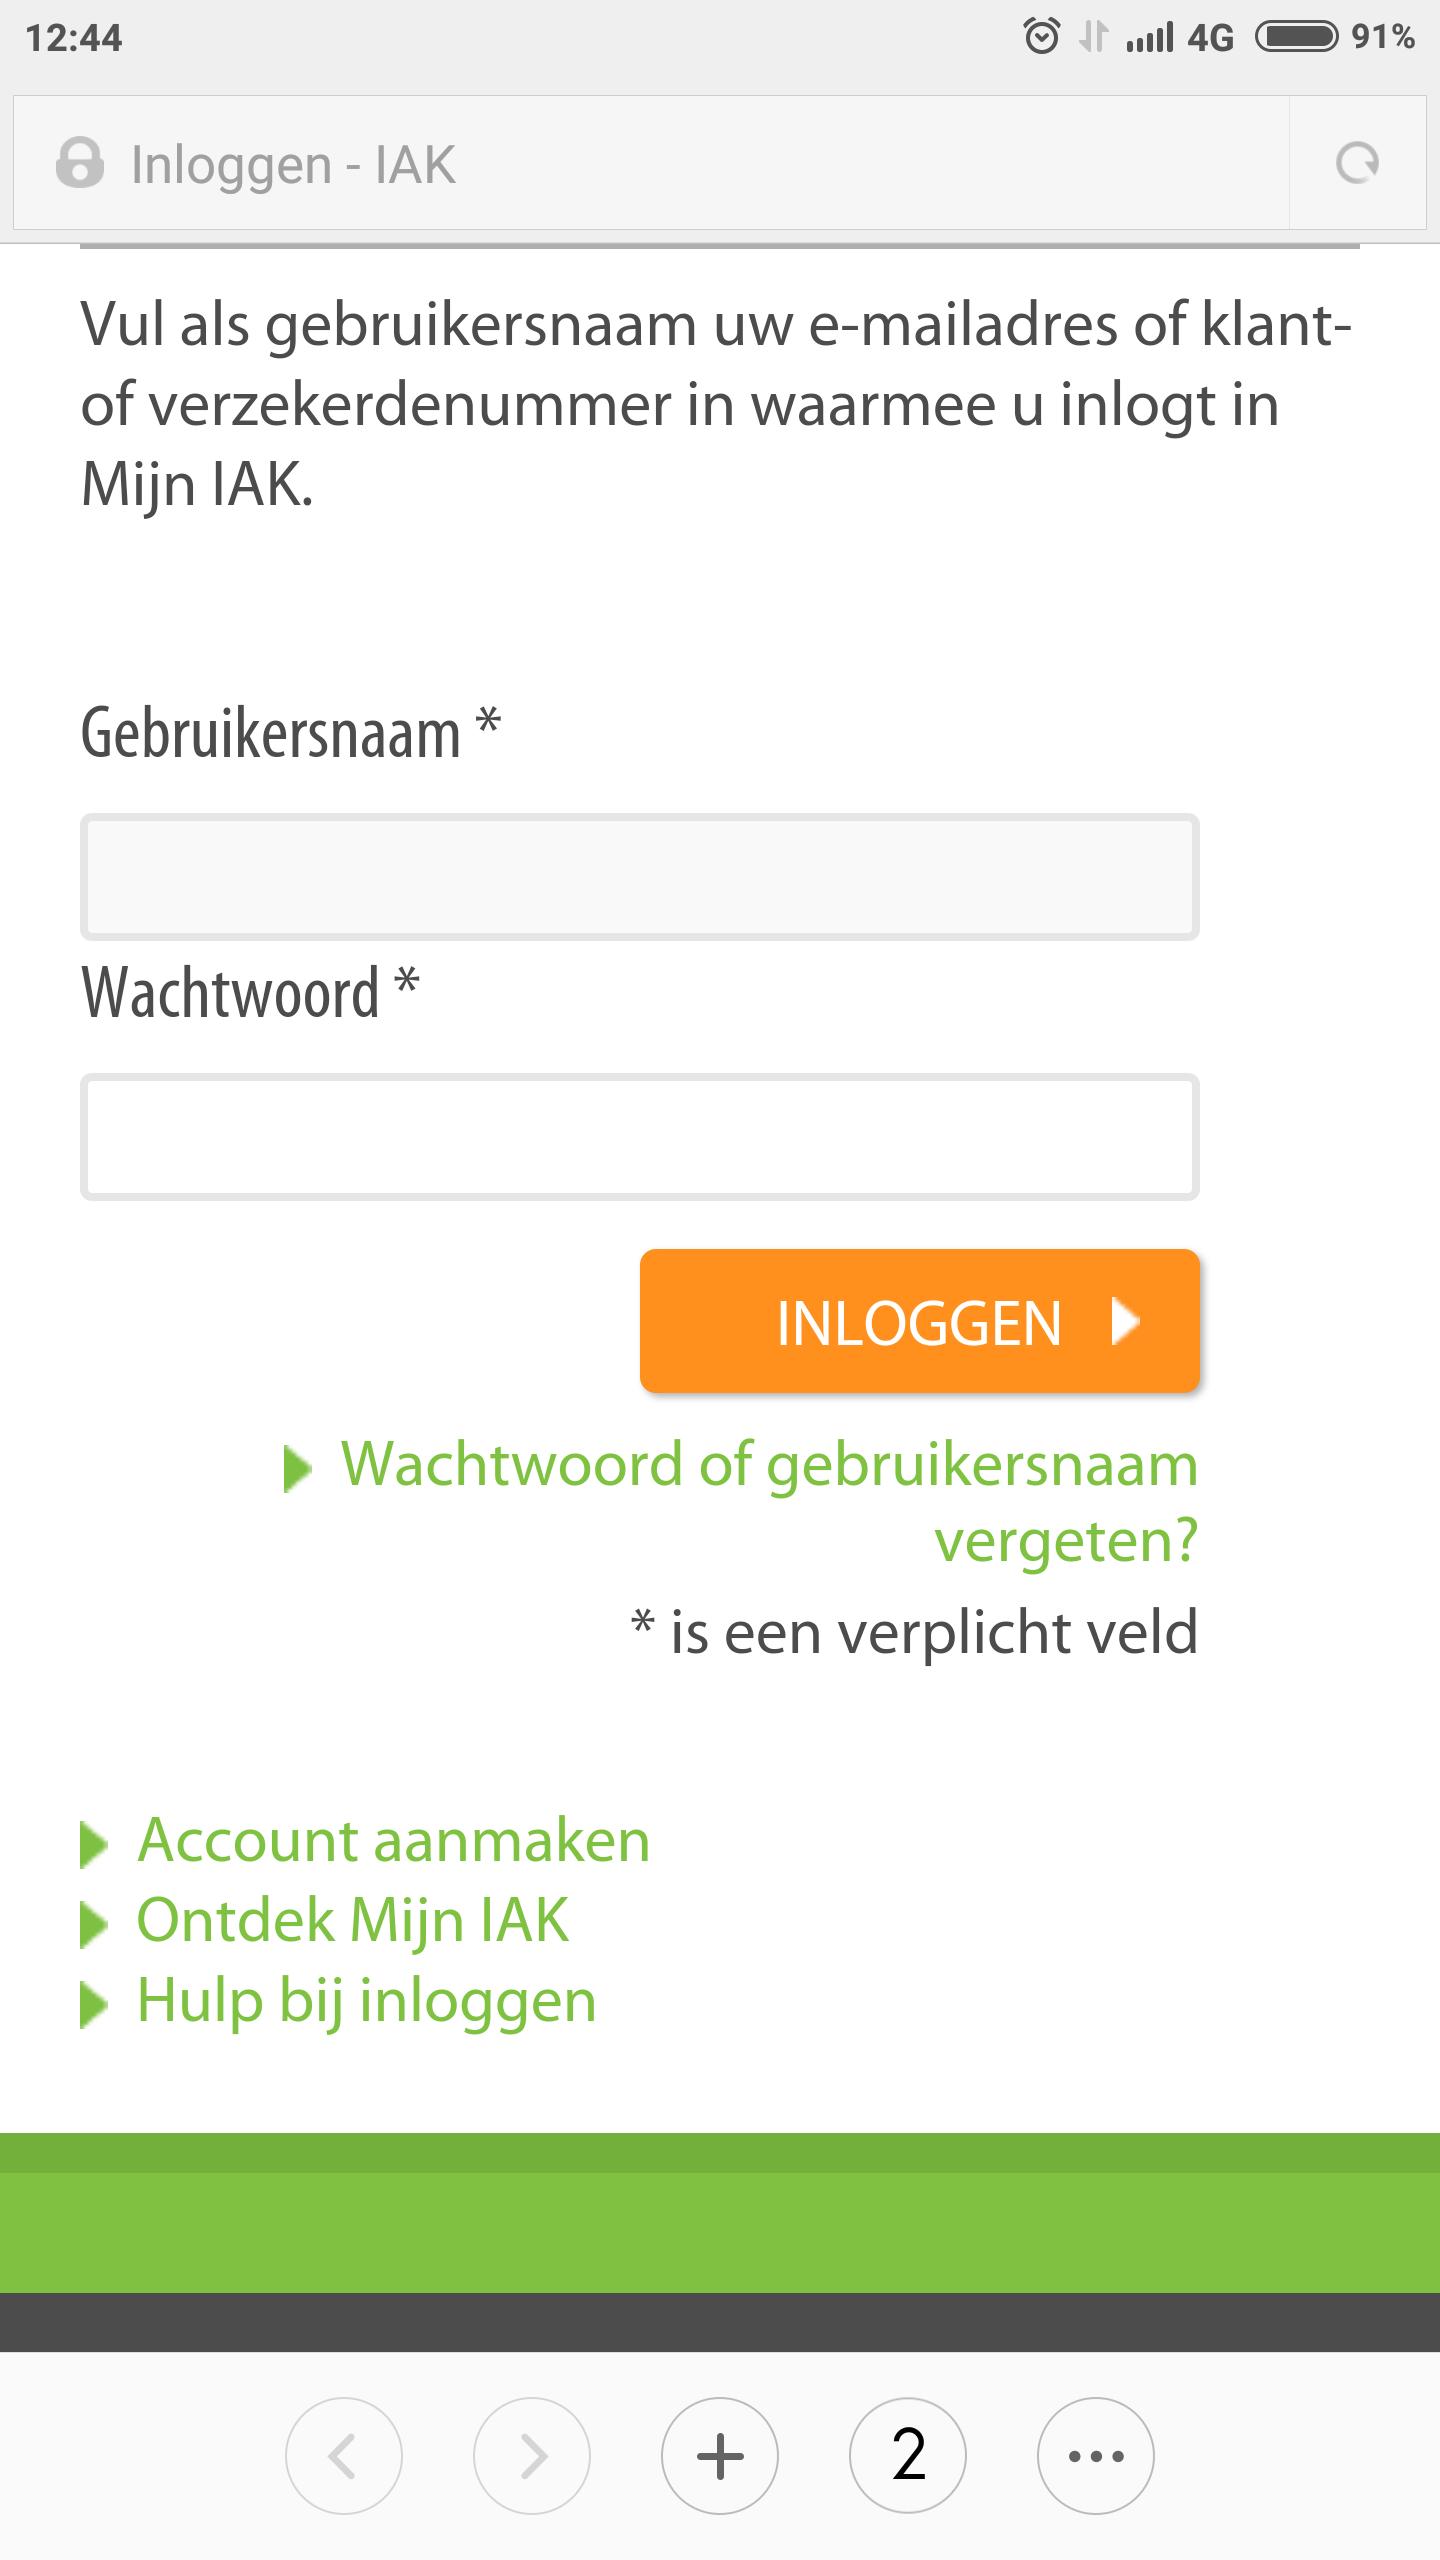
Task: Tap the refresh icon in the address bar
Action: point(1357,162)
